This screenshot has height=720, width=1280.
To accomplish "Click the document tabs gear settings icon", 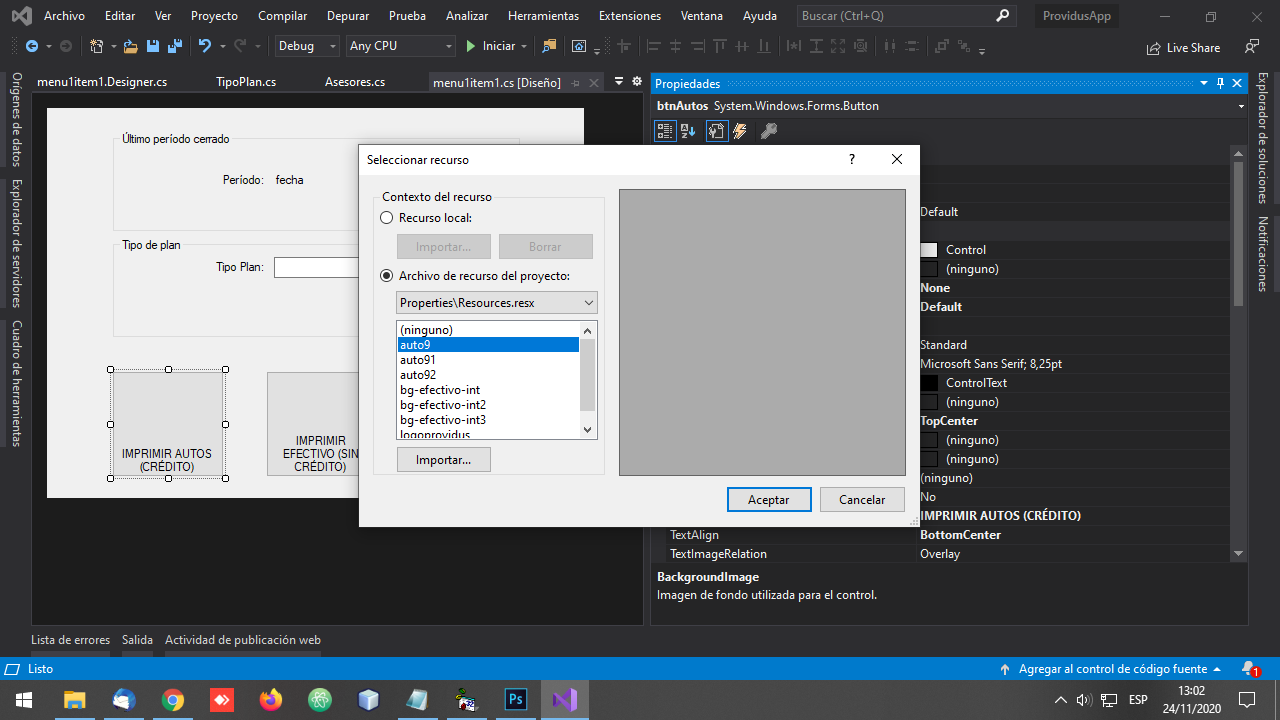I will (x=637, y=82).
